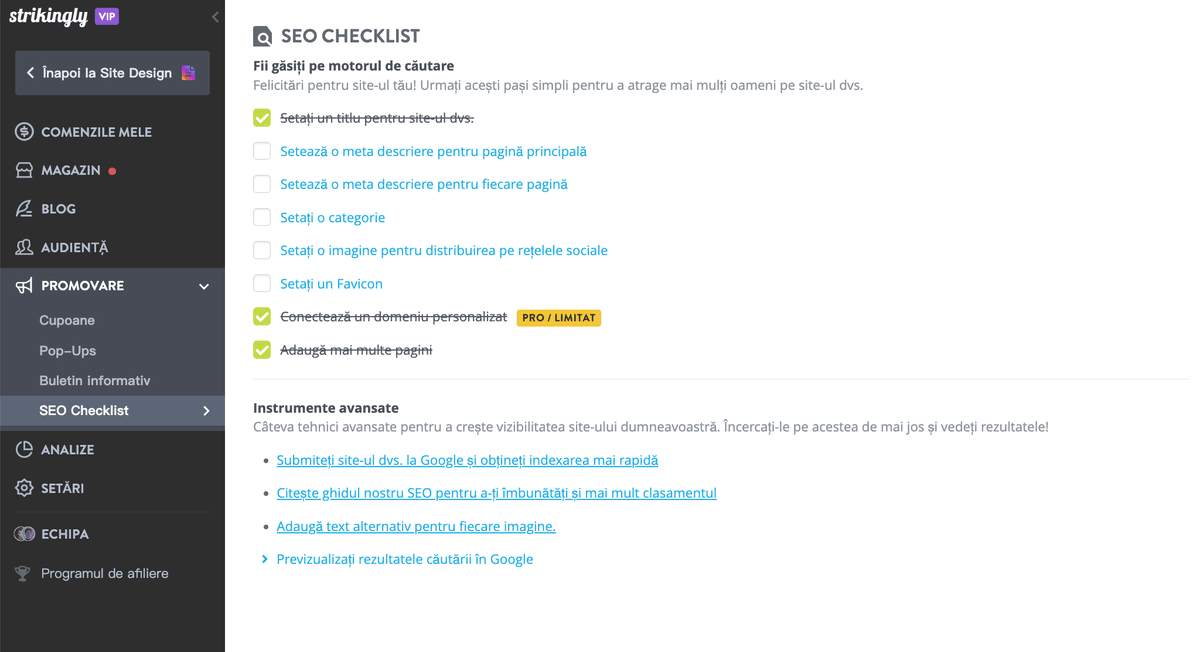
Task: Check the Setați un Favicon checkbox
Action: [x=261, y=283]
